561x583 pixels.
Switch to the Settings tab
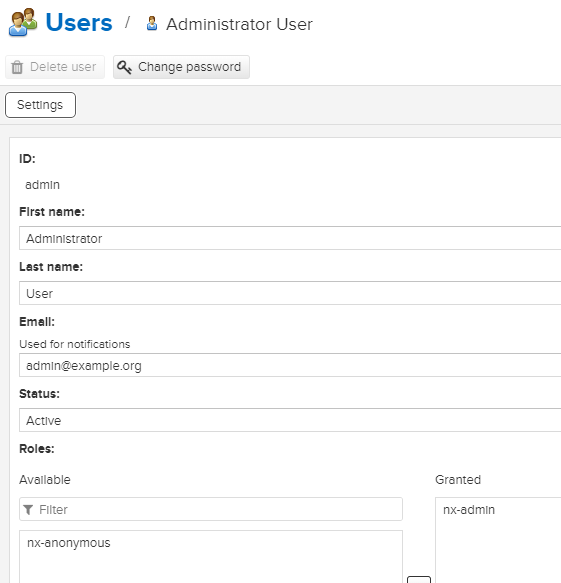[x=40, y=105]
